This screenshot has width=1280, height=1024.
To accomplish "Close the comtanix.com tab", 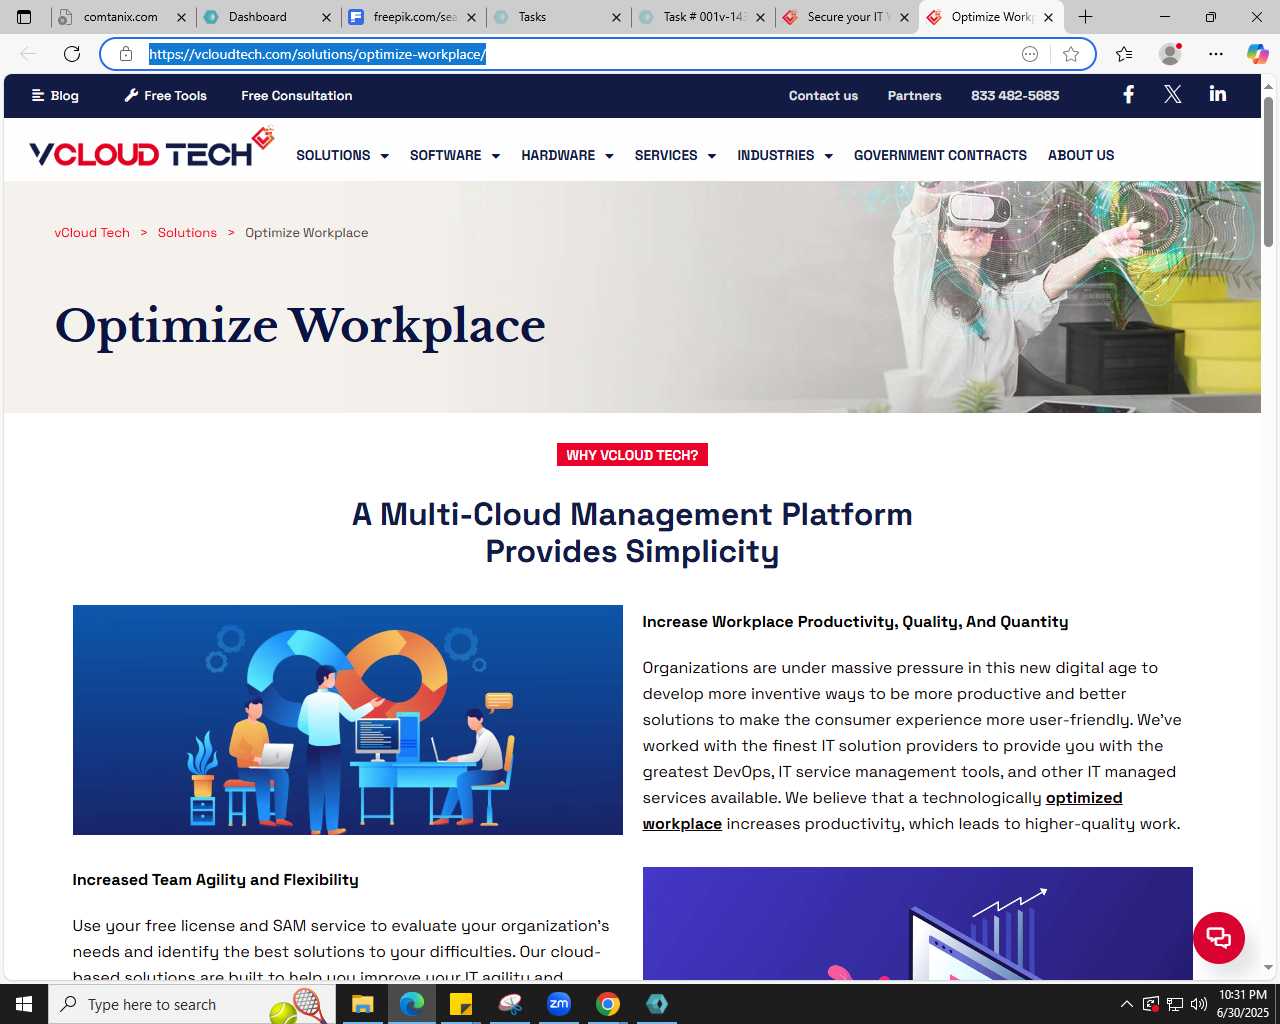I will pyautogui.click(x=181, y=17).
